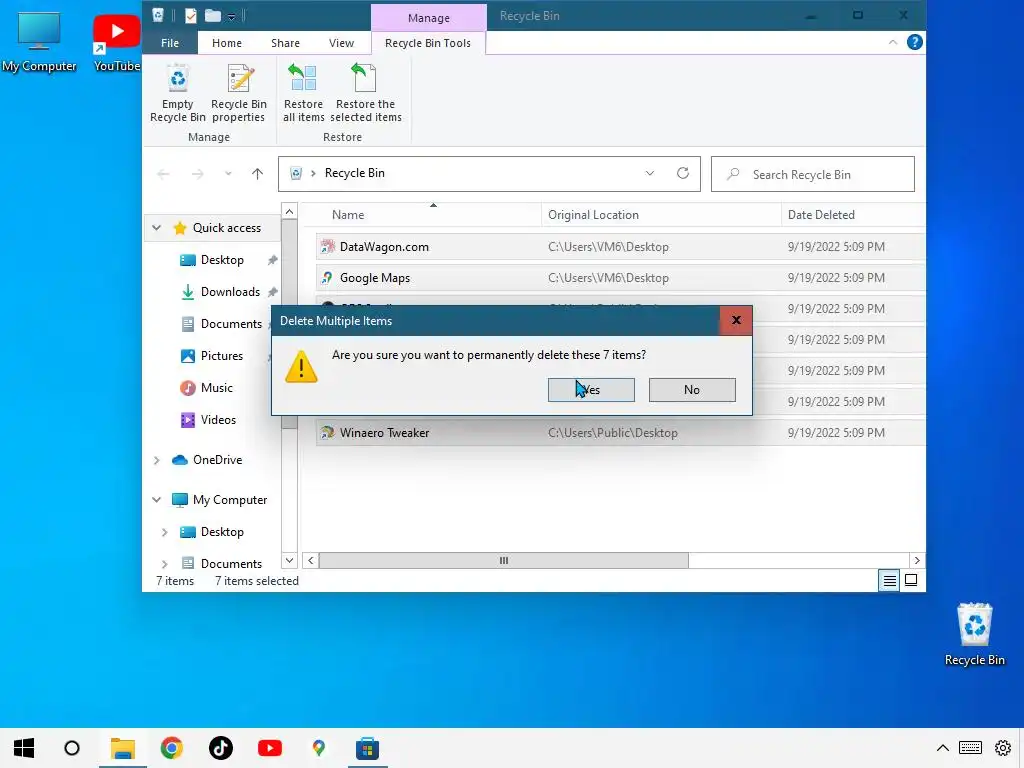Click the warning icon in dialog
Screen dimensions: 1024x768
coord(301,366)
